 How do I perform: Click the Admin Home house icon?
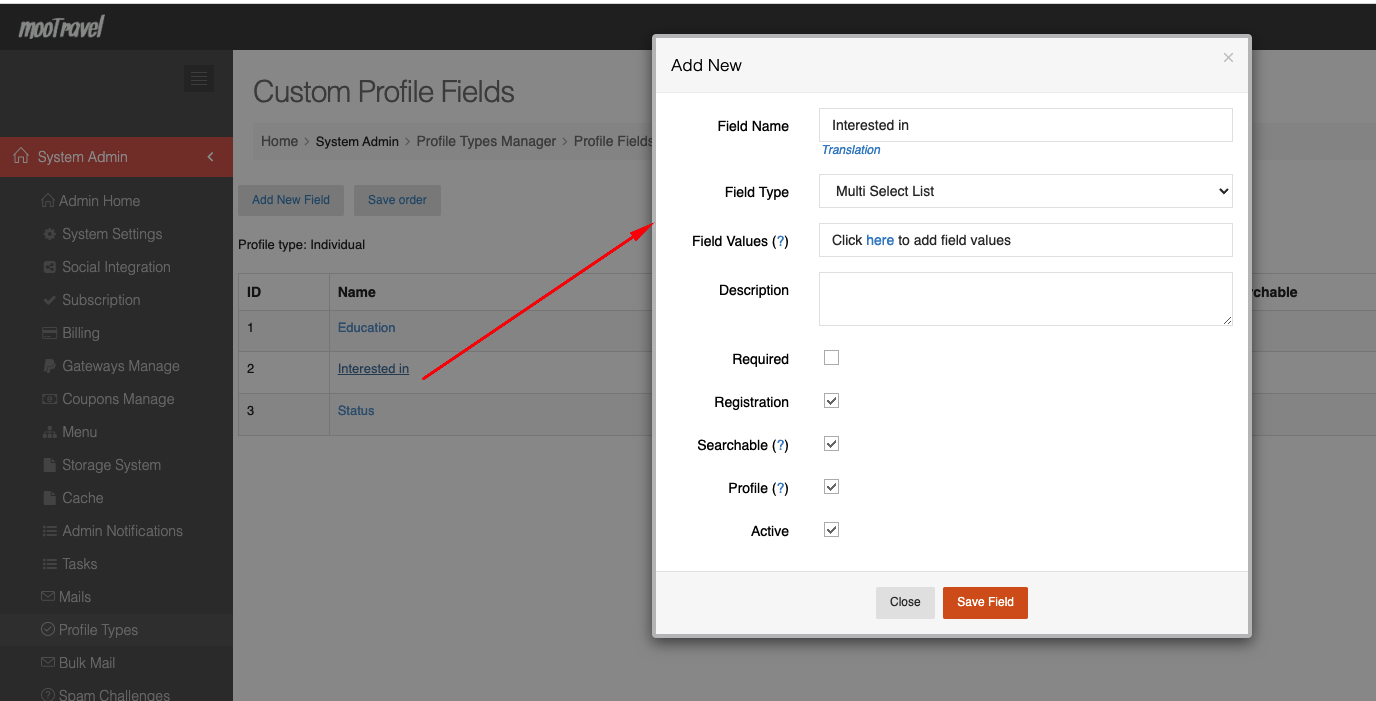[48, 201]
